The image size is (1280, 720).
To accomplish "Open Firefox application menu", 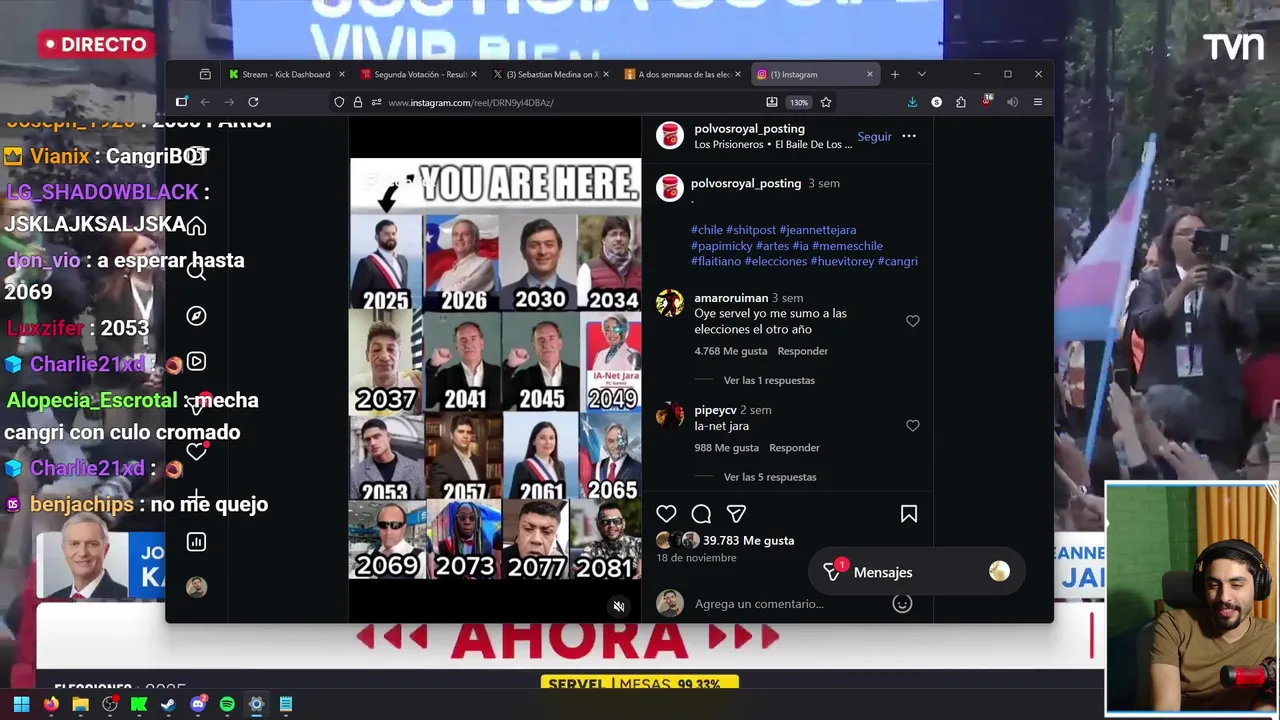I will (x=1038, y=102).
